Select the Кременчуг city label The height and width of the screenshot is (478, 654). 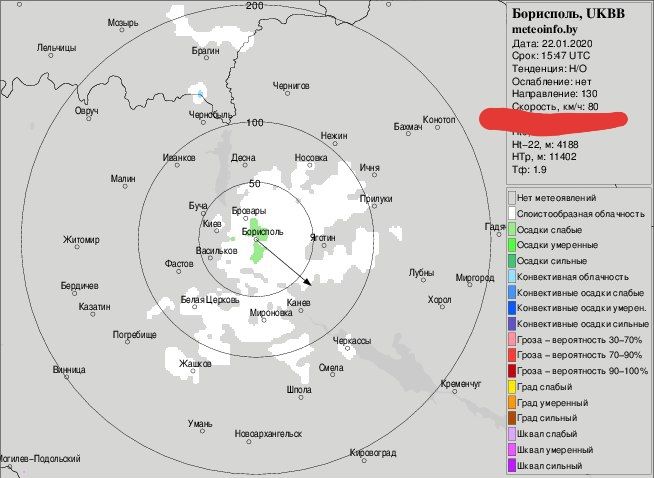pos(461,384)
